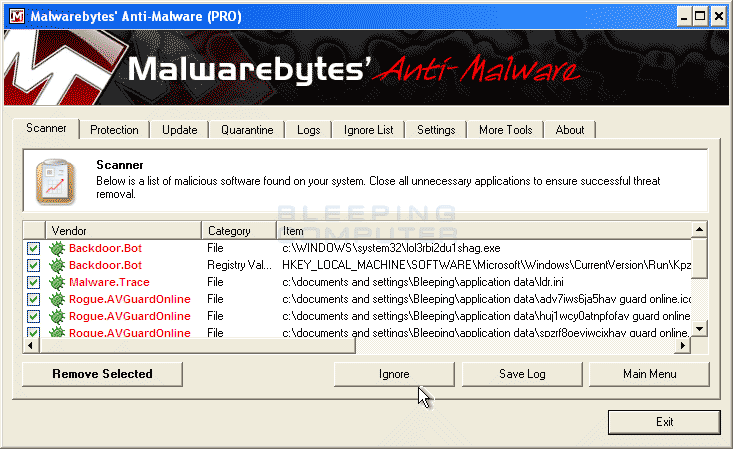Screen dimensions: 733x449
Task: Open the Protection tab
Action: pos(114,130)
